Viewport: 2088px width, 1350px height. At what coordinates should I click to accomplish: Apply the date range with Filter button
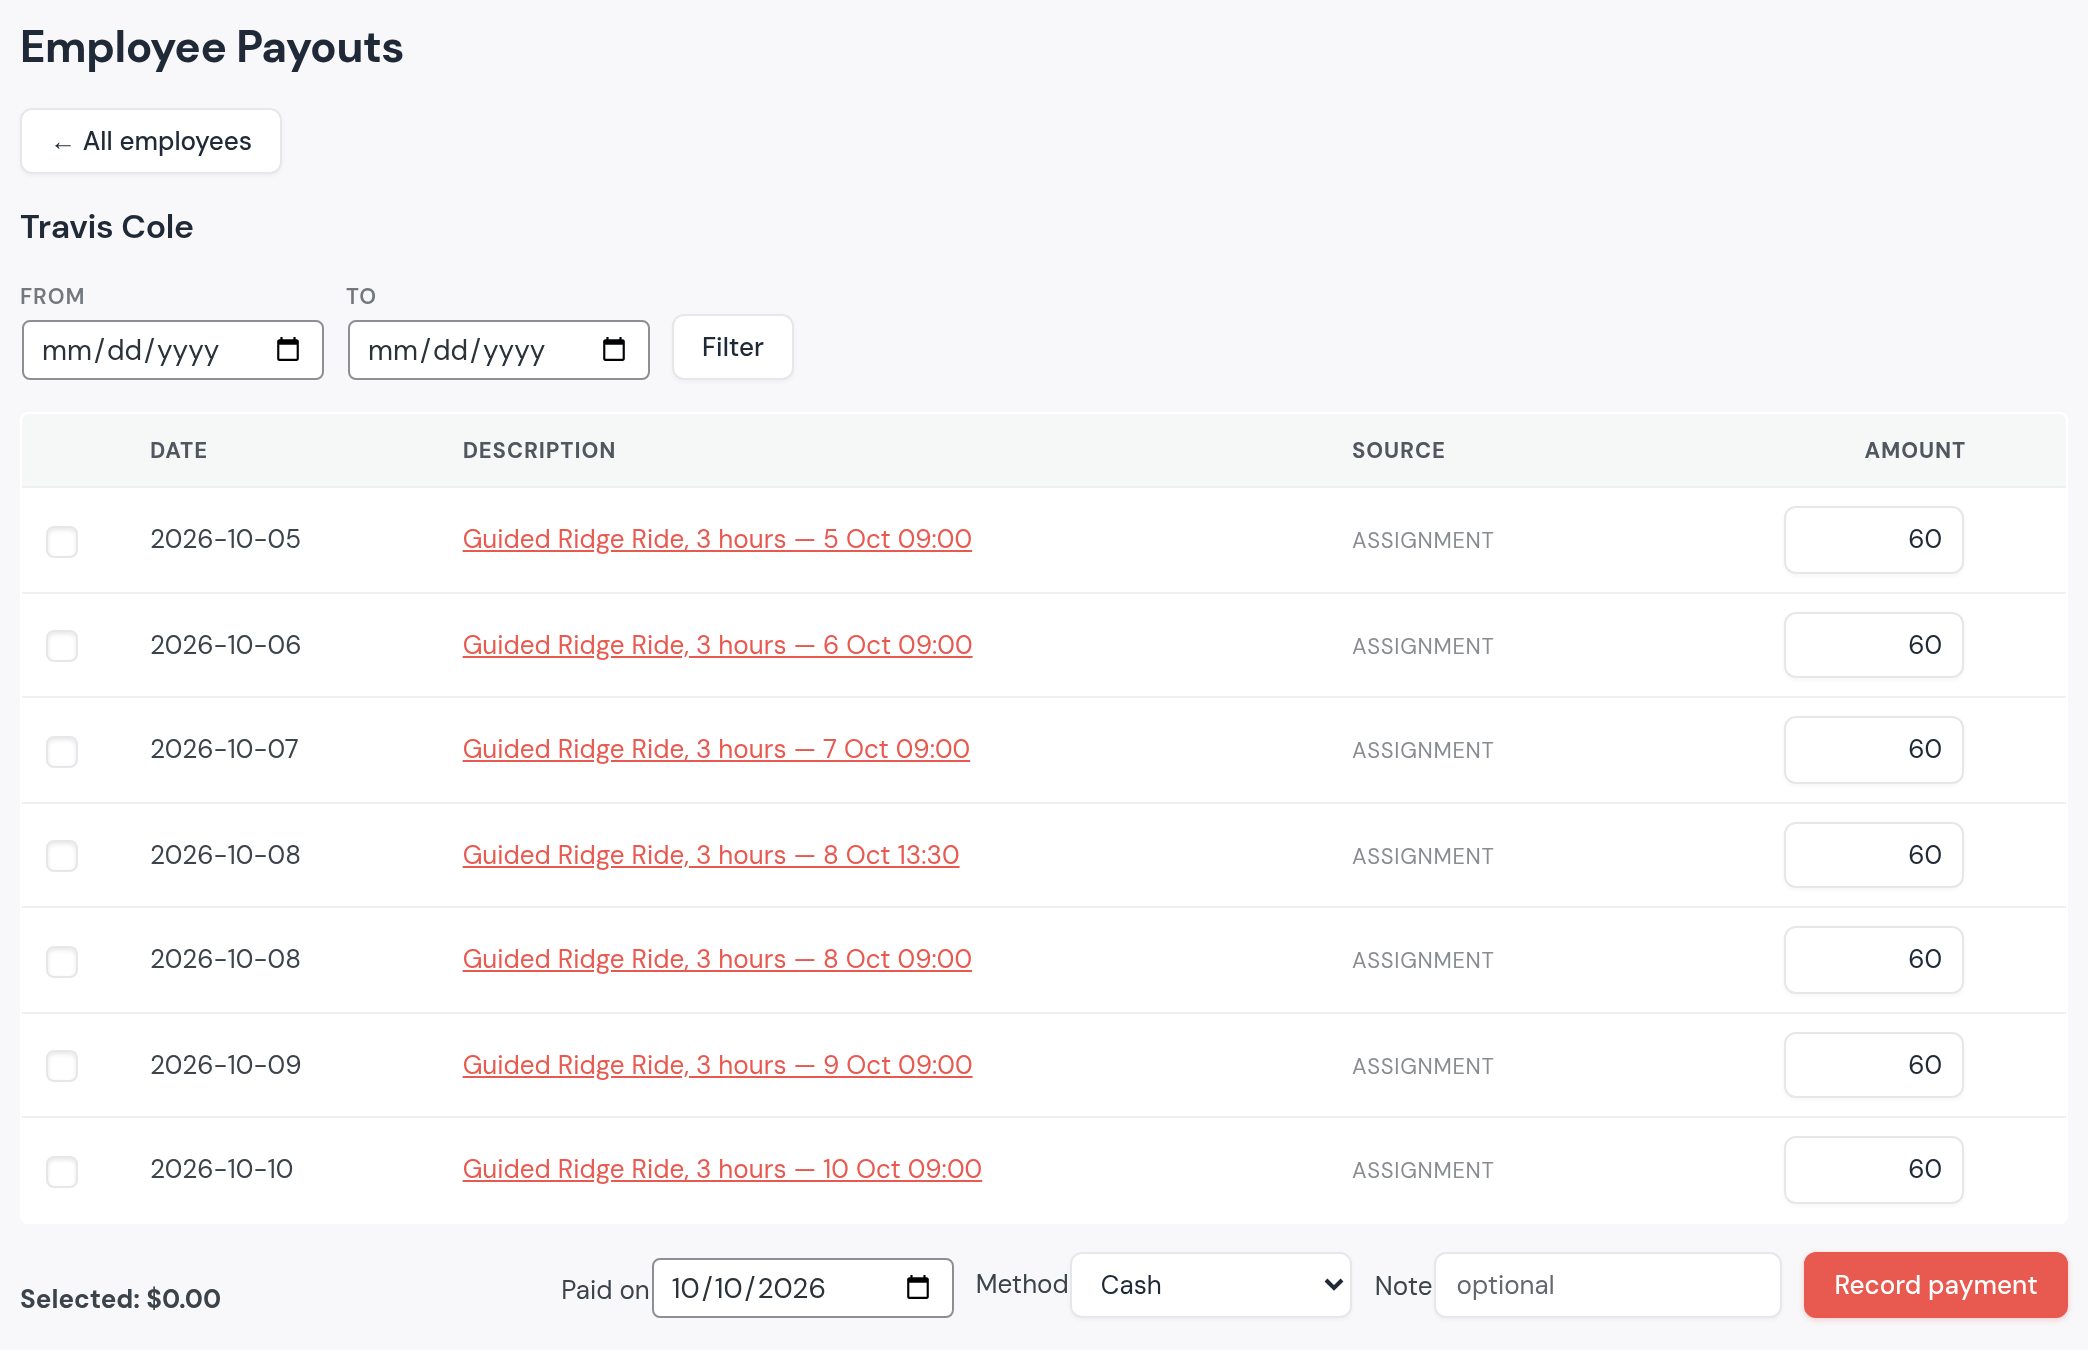click(x=733, y=347)
